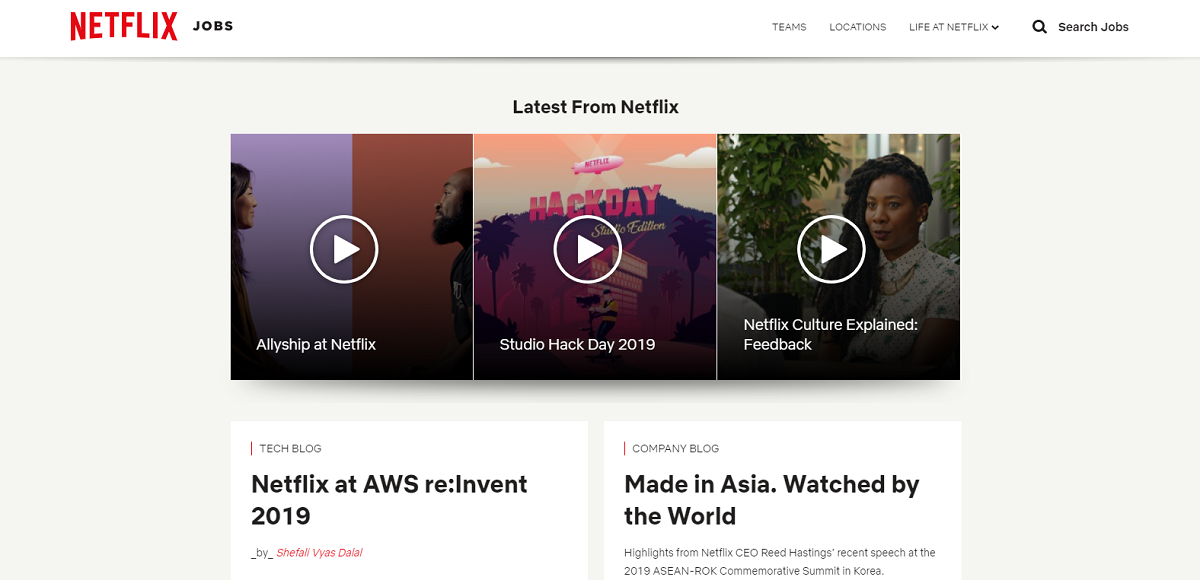This screenshot has height=580, width=1200.
Task: Open Netflix at AWS re:Invent 2019 article
Action: coord(389,500)
